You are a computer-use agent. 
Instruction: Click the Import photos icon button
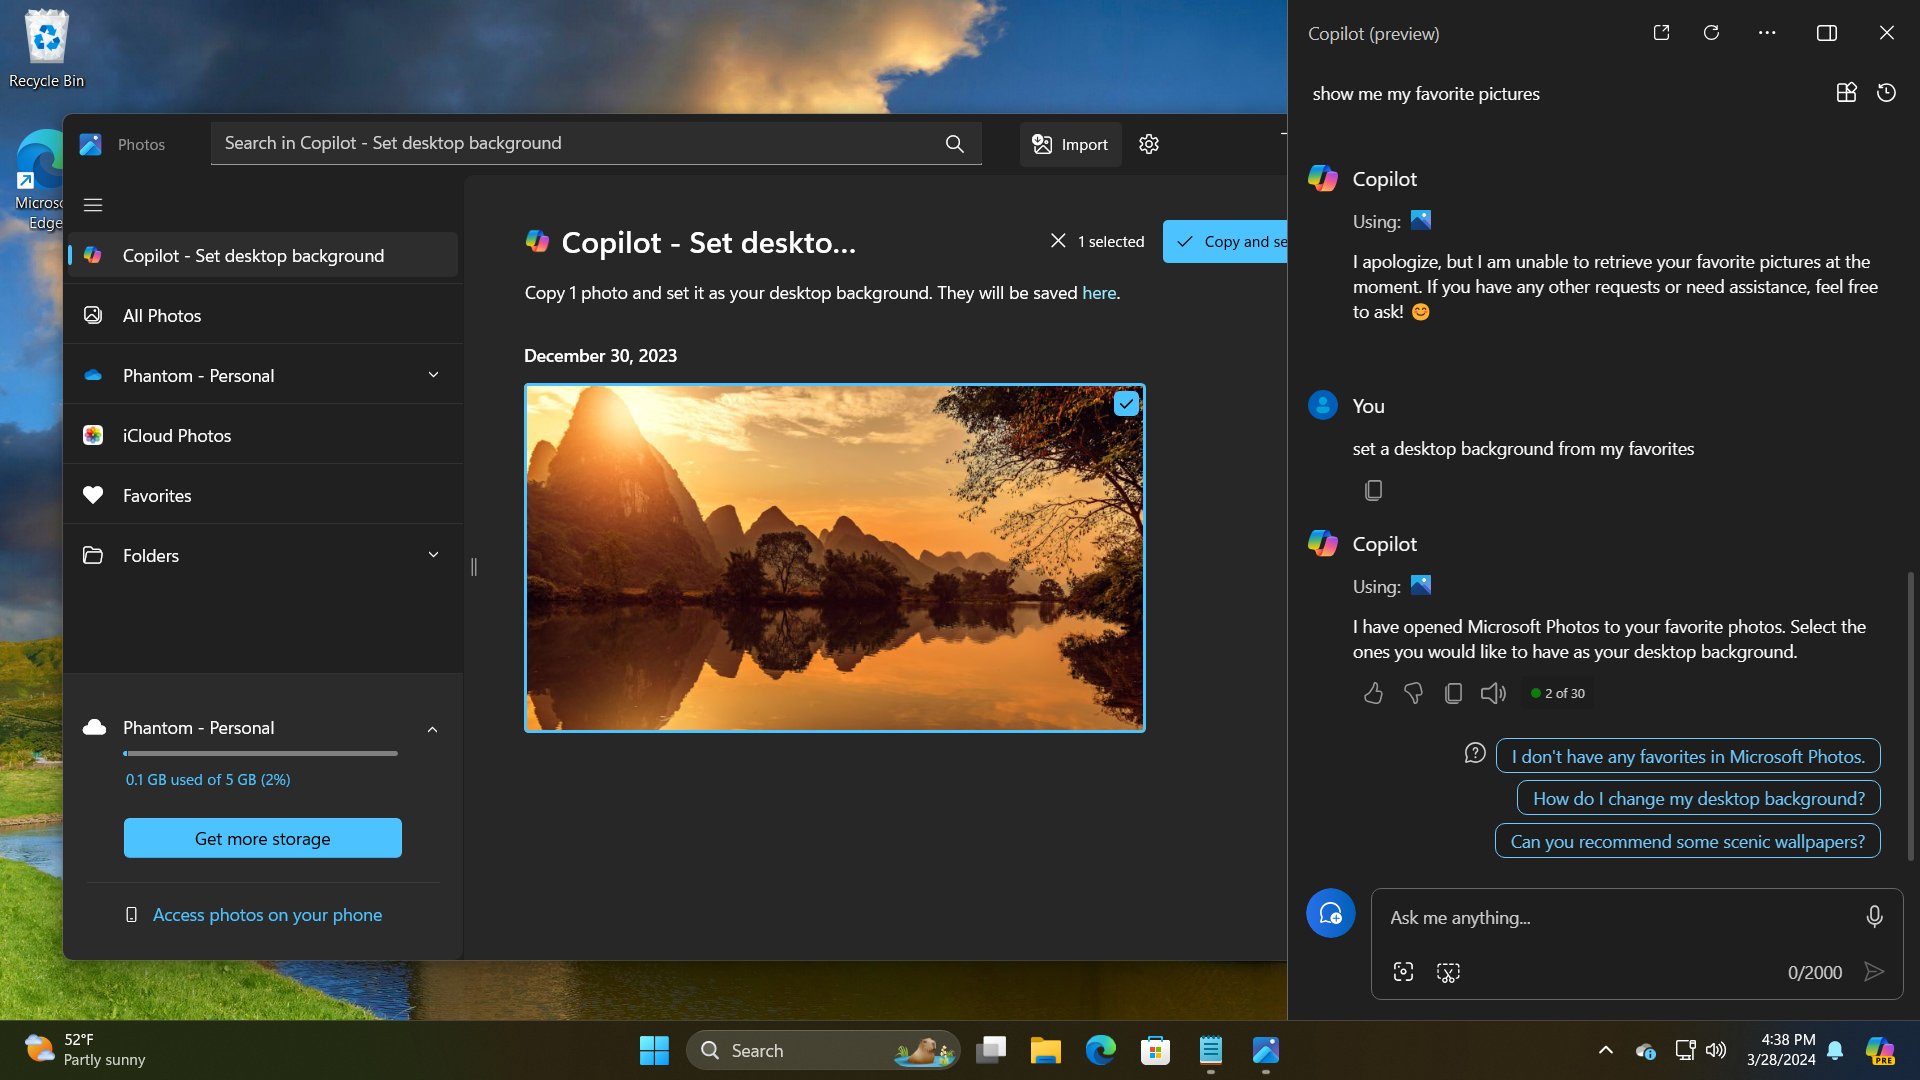[1070, 144]
